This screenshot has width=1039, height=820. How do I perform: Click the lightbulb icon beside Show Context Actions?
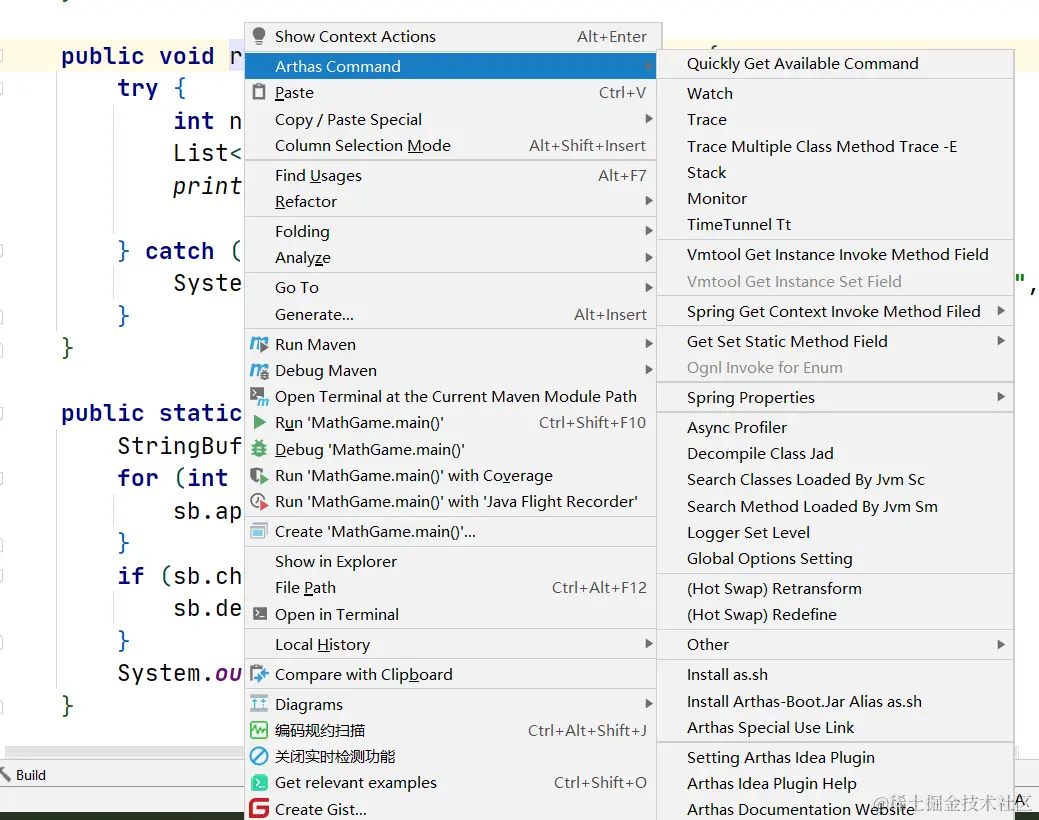click(259, 36)
